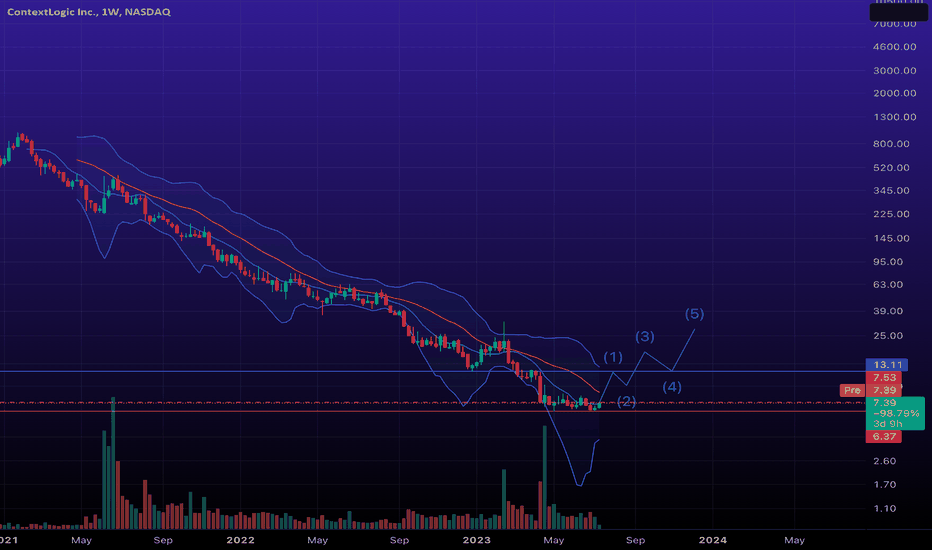Viewport: 932px width, 550px height.
Task: Click the 1300.00 price axis value
Action: coord(895,117)
